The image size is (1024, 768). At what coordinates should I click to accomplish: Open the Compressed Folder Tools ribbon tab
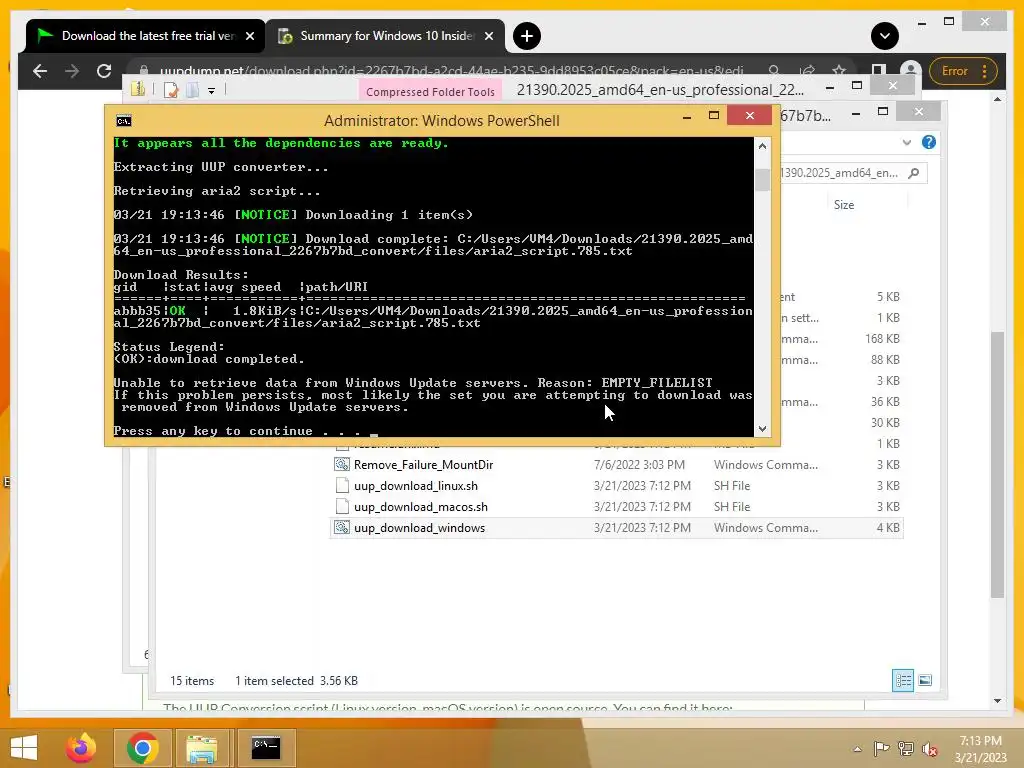pos(430,91)
